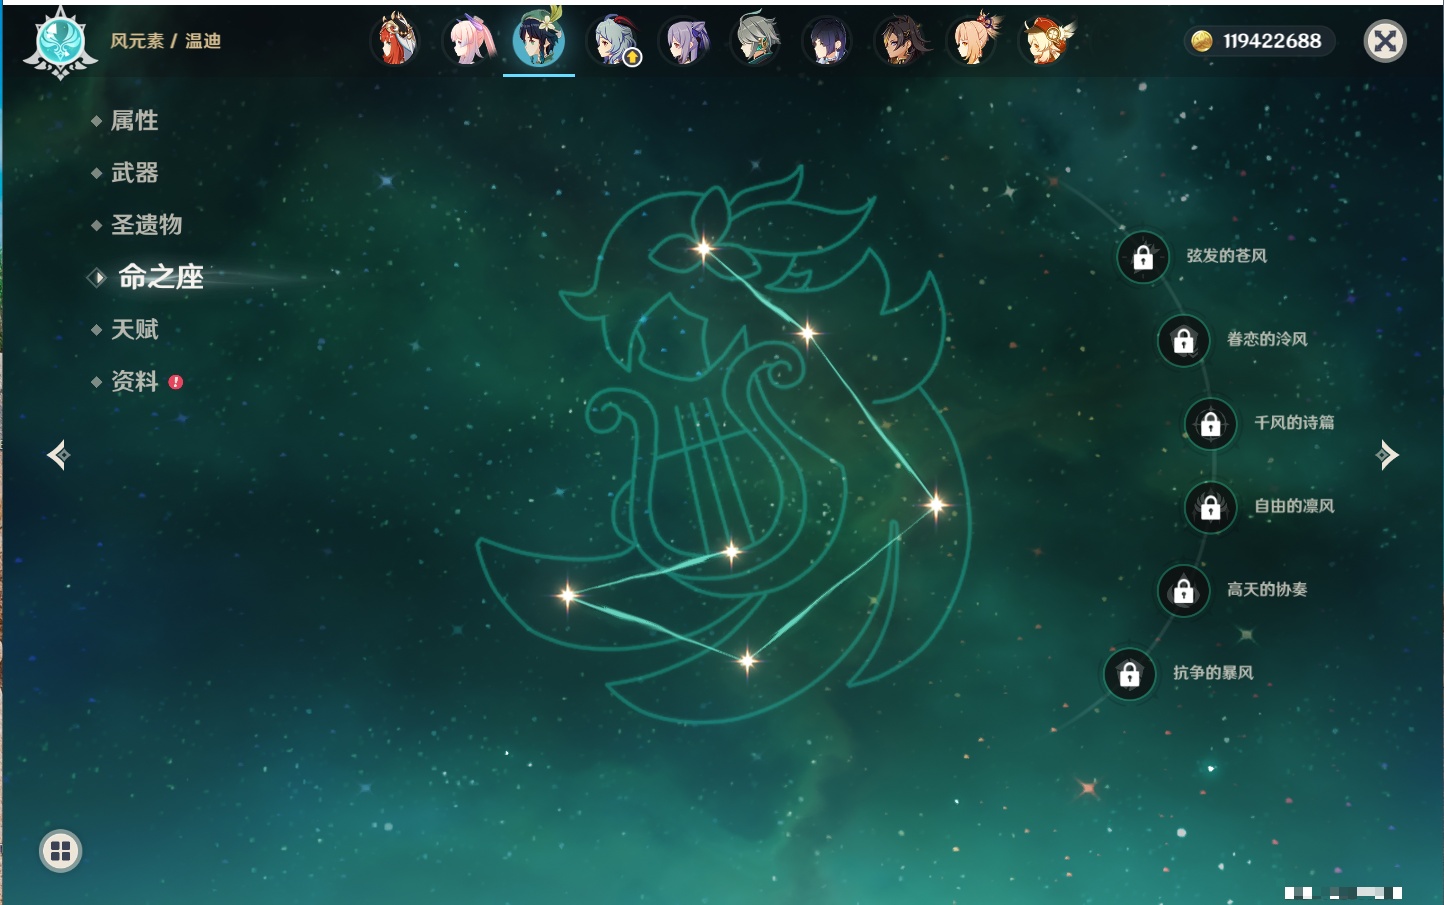Image resolution: width=1444 pixels, height=905 pixels.
Task: Click the Mora amount 119422688
Action: click(1272, 41)
